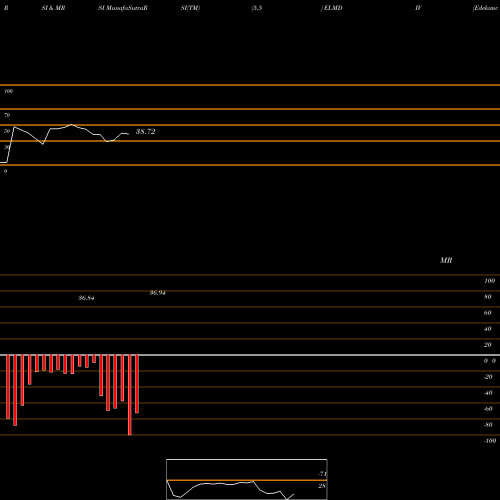Click the 36.94 value label

157,293
